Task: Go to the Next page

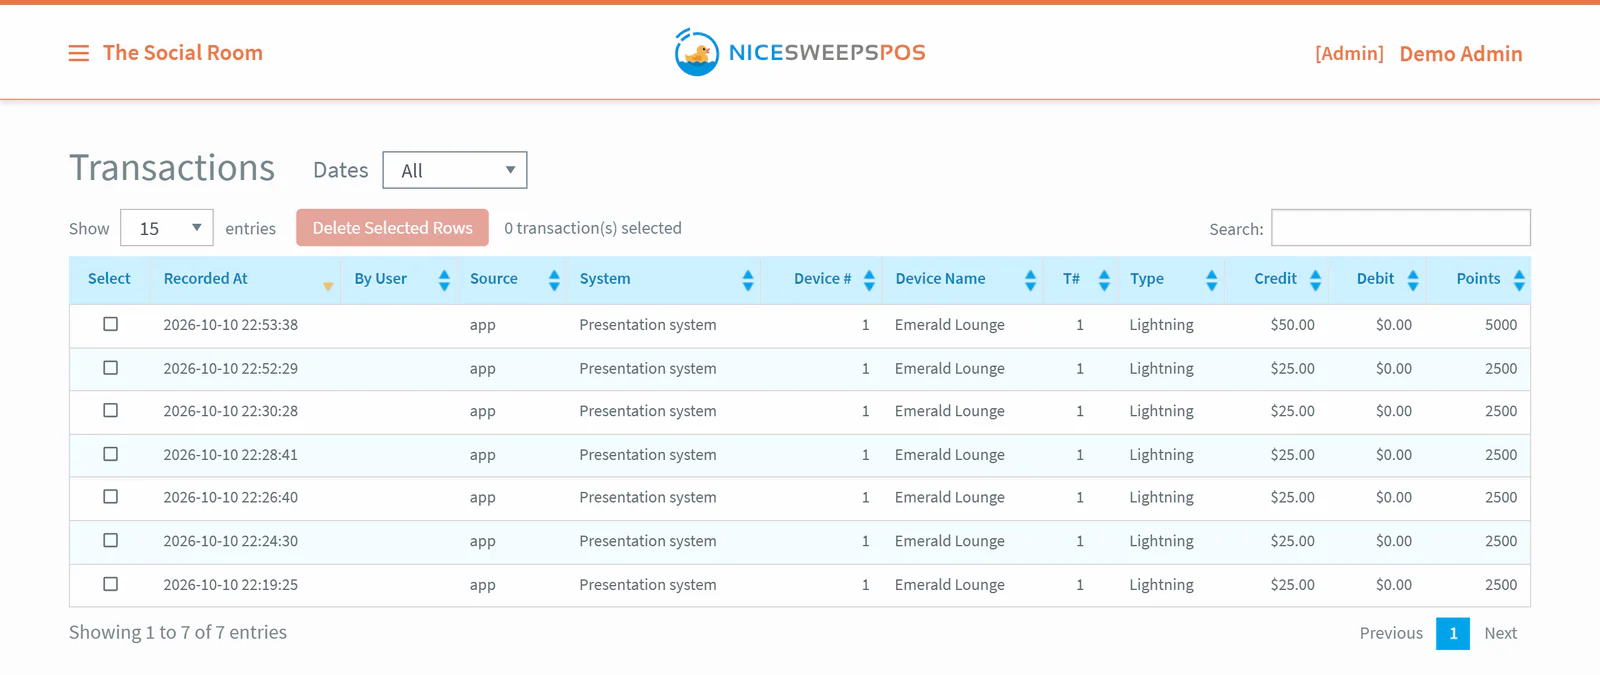Action: [1500, 633]
